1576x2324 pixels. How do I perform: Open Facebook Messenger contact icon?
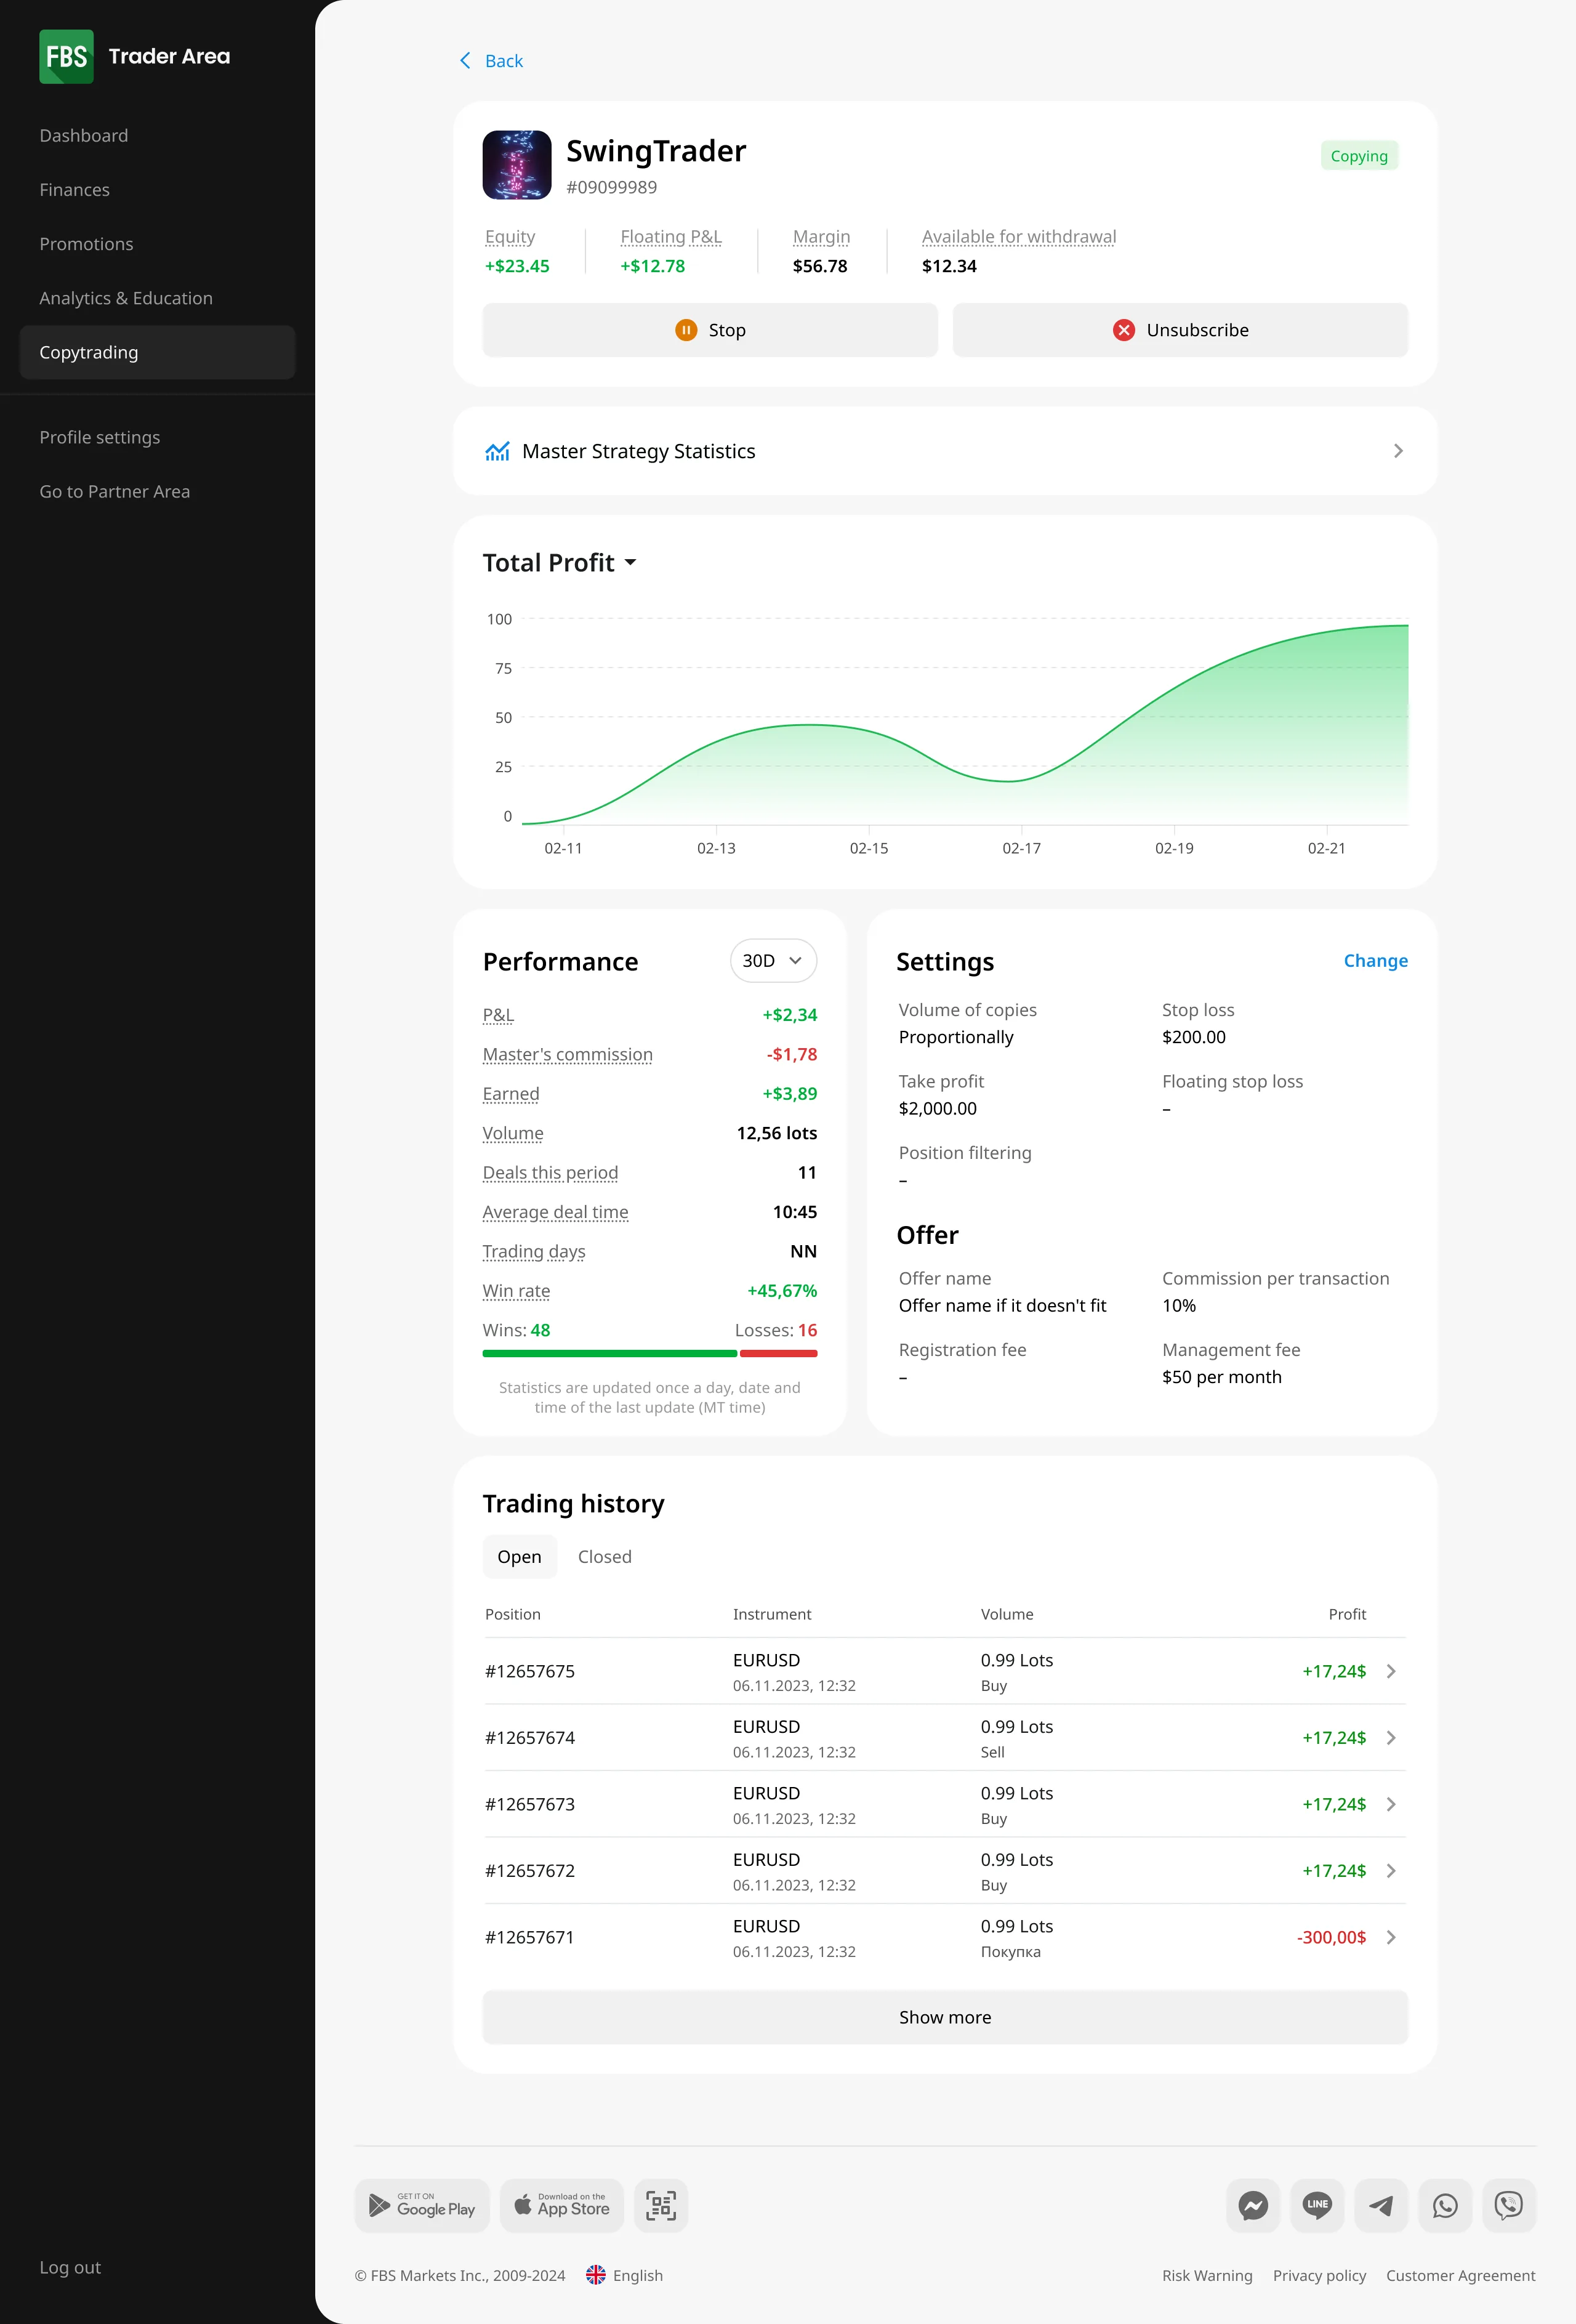1253,2205
